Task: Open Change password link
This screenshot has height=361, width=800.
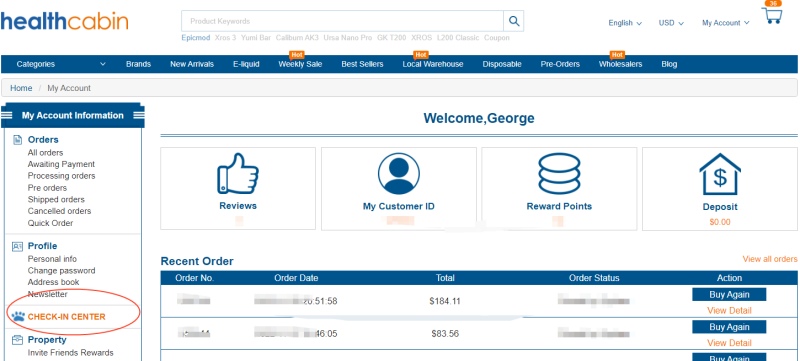Action: coord(61,271)
